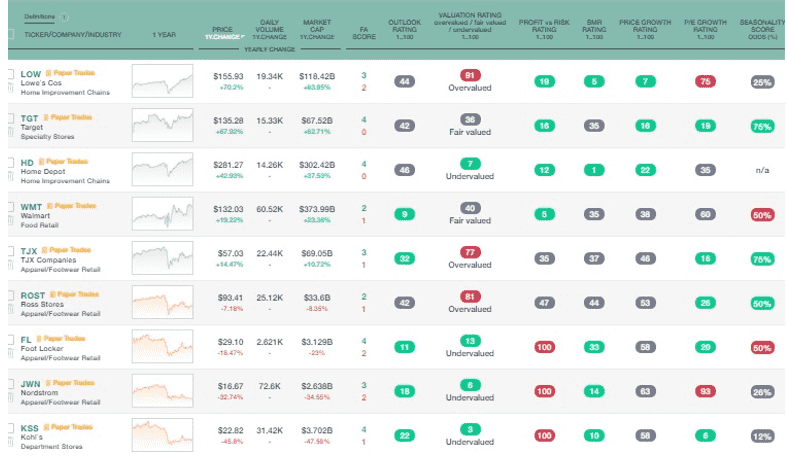The height and width of the screenshot is (461, 787).
Task: Click the Definitions info icon
Action: (x=64, y=17)
